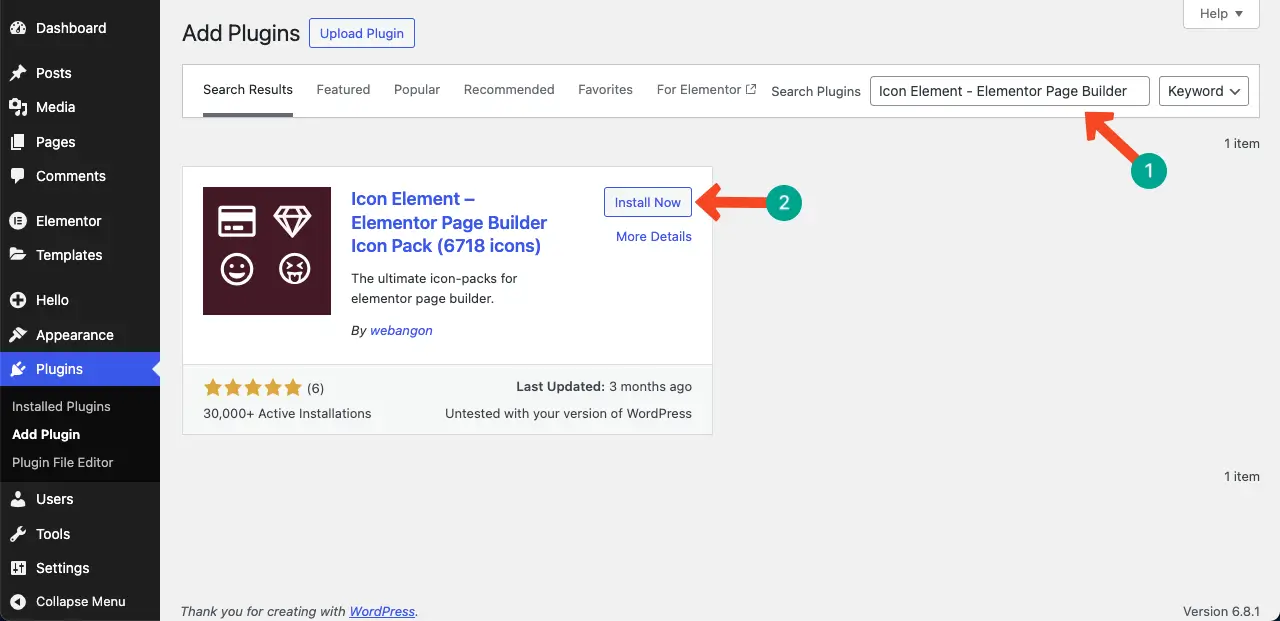Click Install Now for Icon Element
Image resolution: width=1280 pixels, height=621 pixels.
tap(648, 202)
